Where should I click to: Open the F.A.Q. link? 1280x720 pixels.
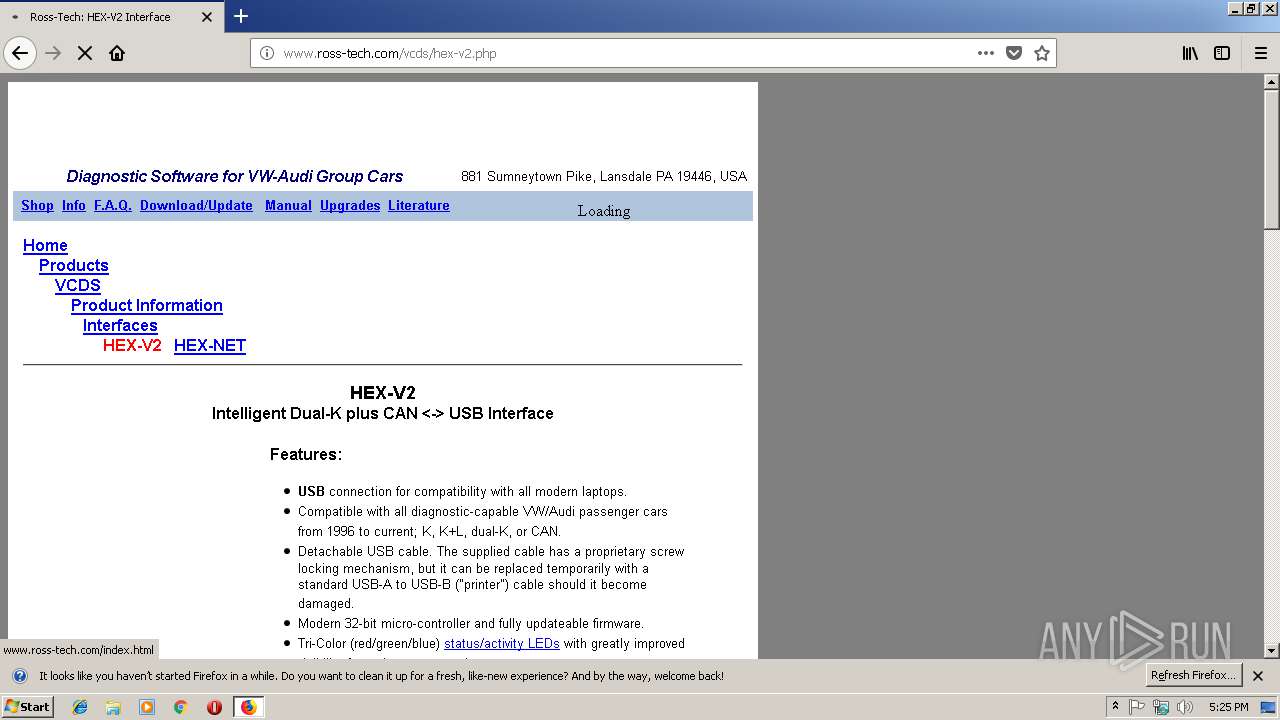tap(113, 205)
